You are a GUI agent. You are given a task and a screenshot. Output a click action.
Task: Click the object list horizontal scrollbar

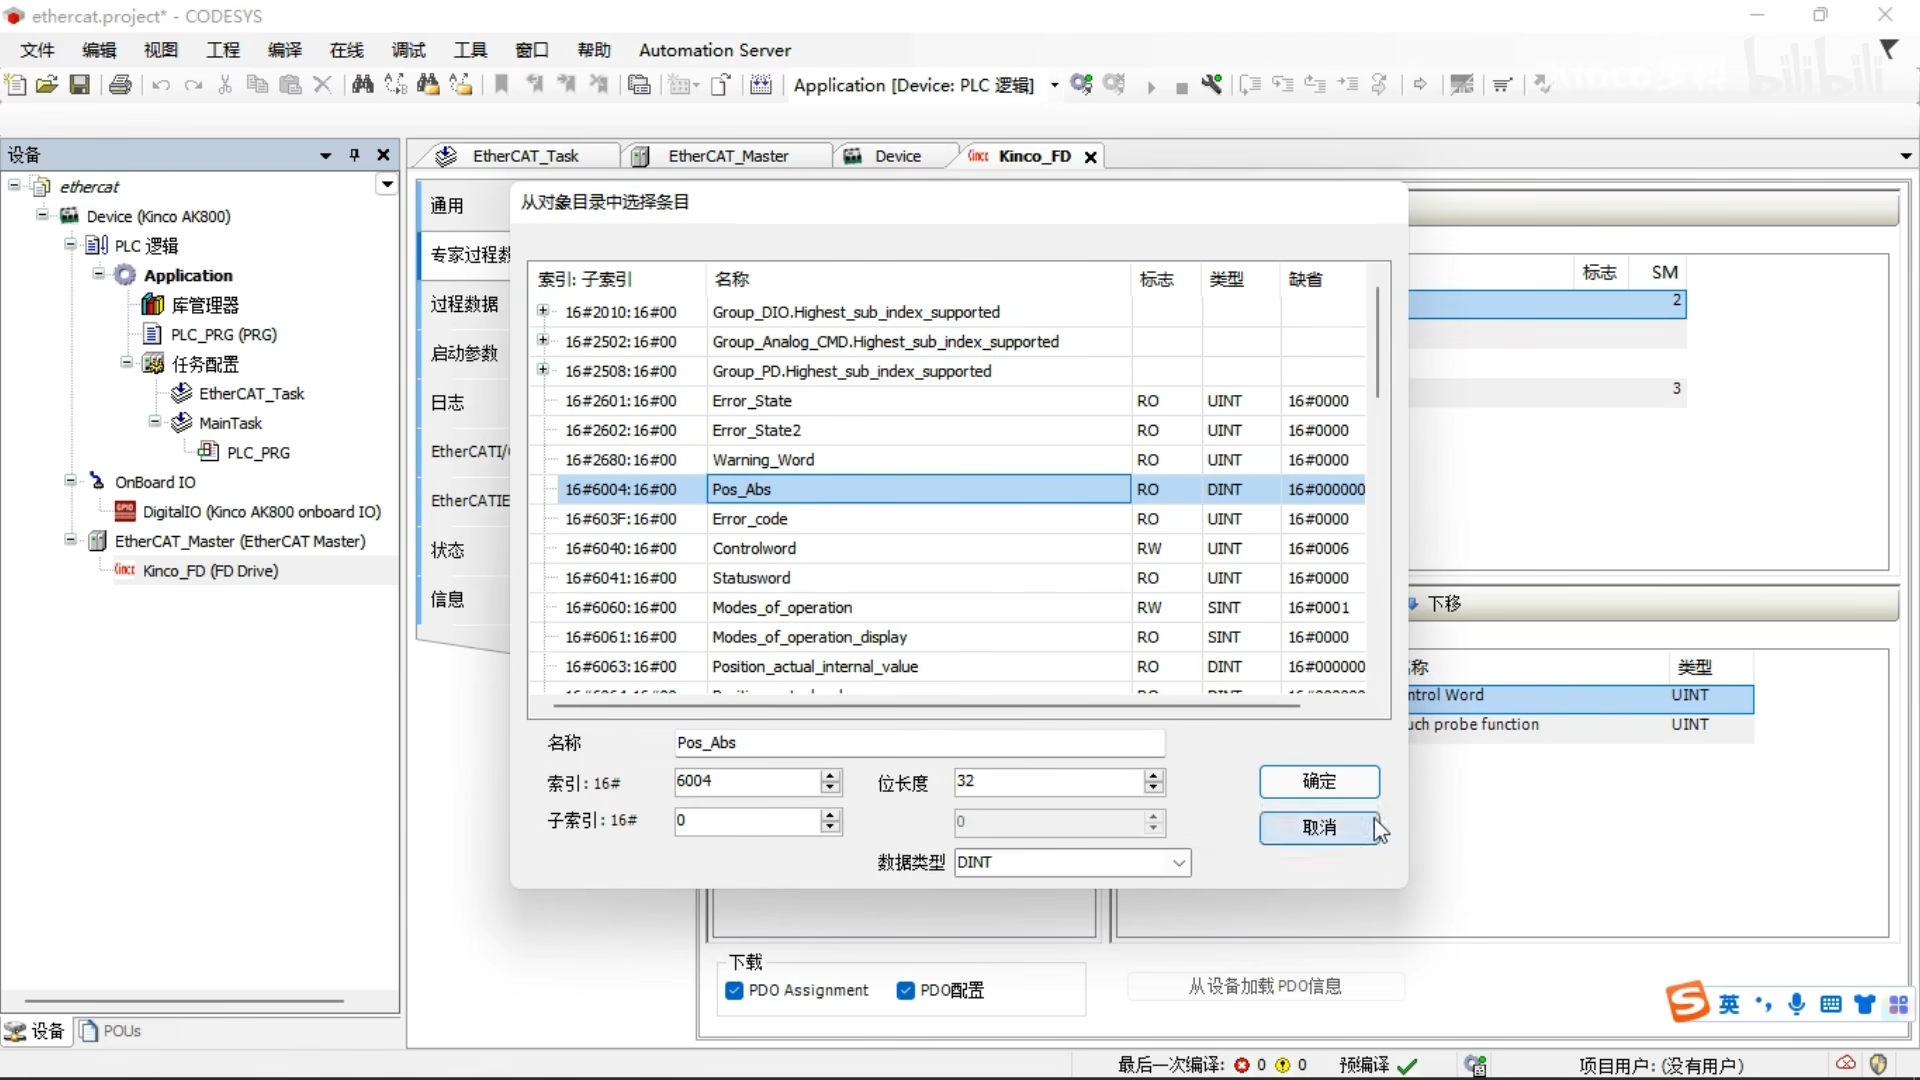(x=926, y=706)
